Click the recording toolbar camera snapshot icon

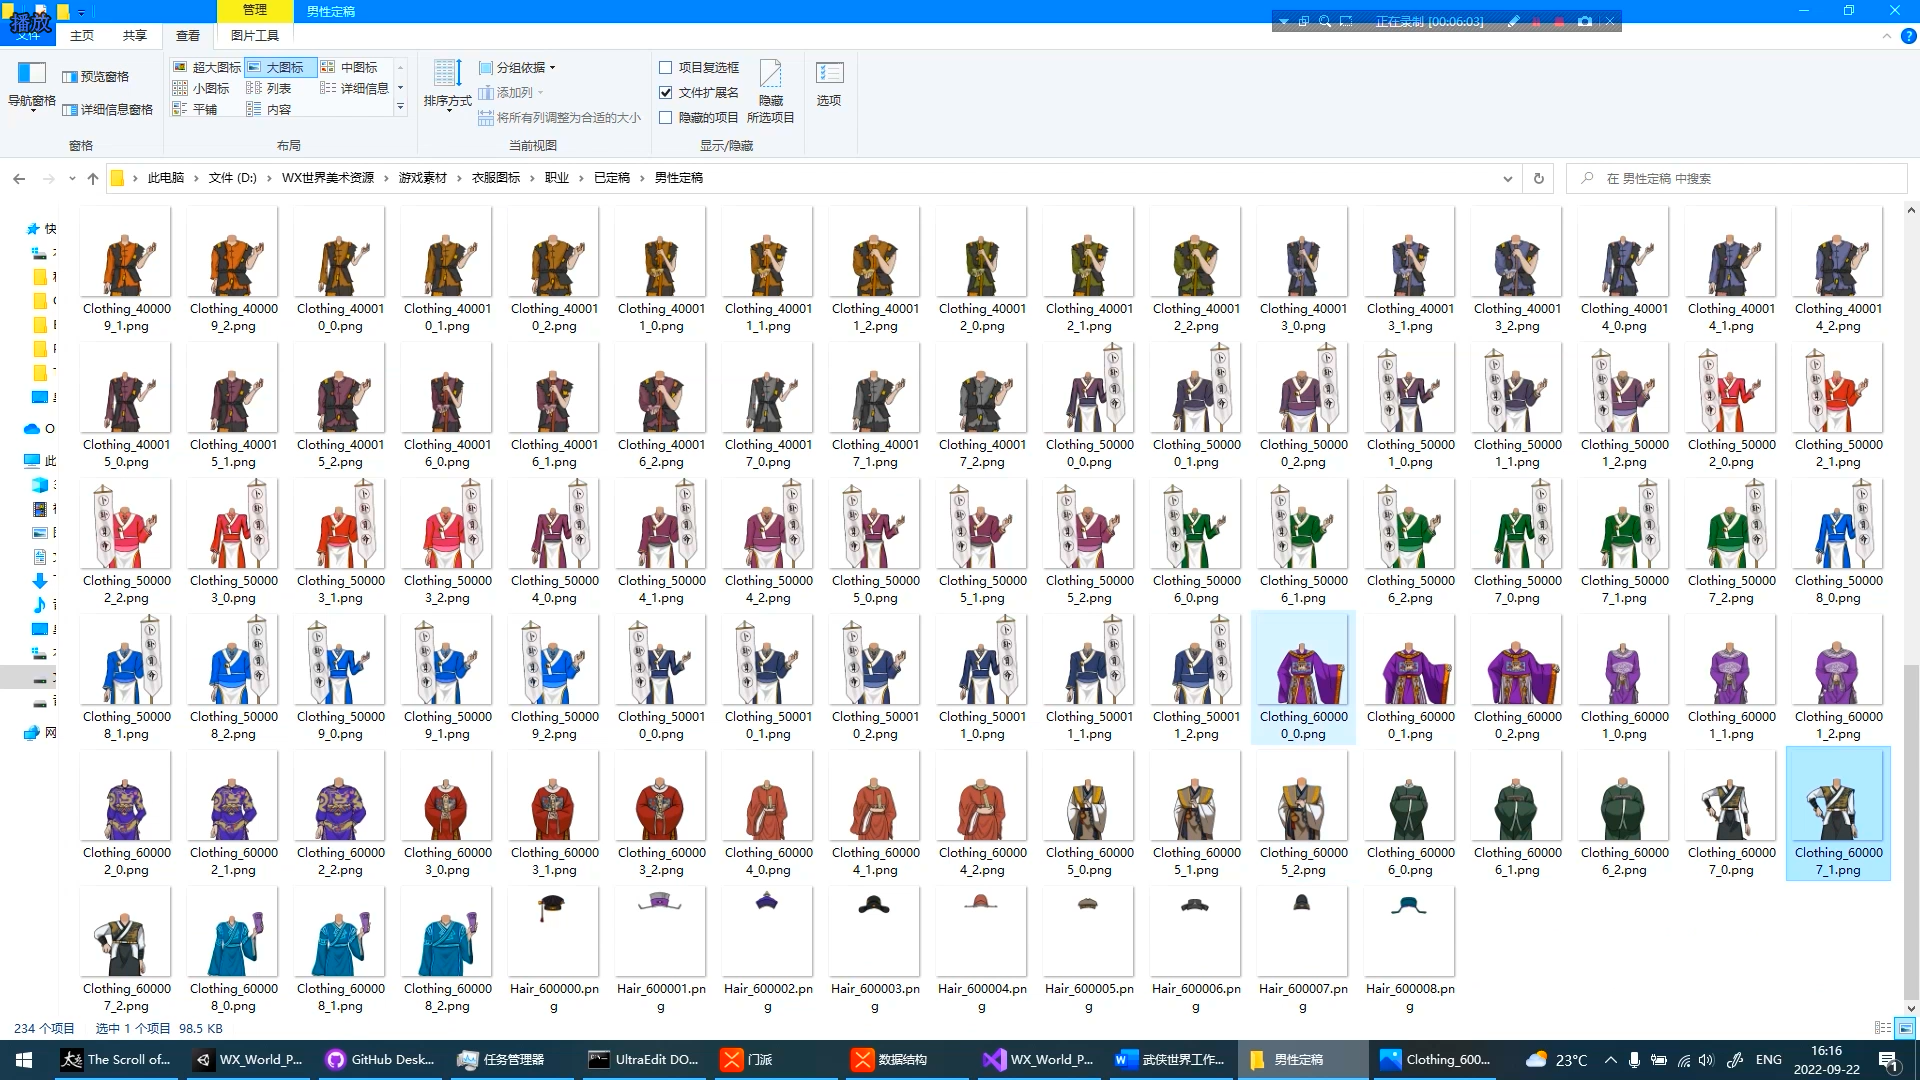click(1585, 21)
